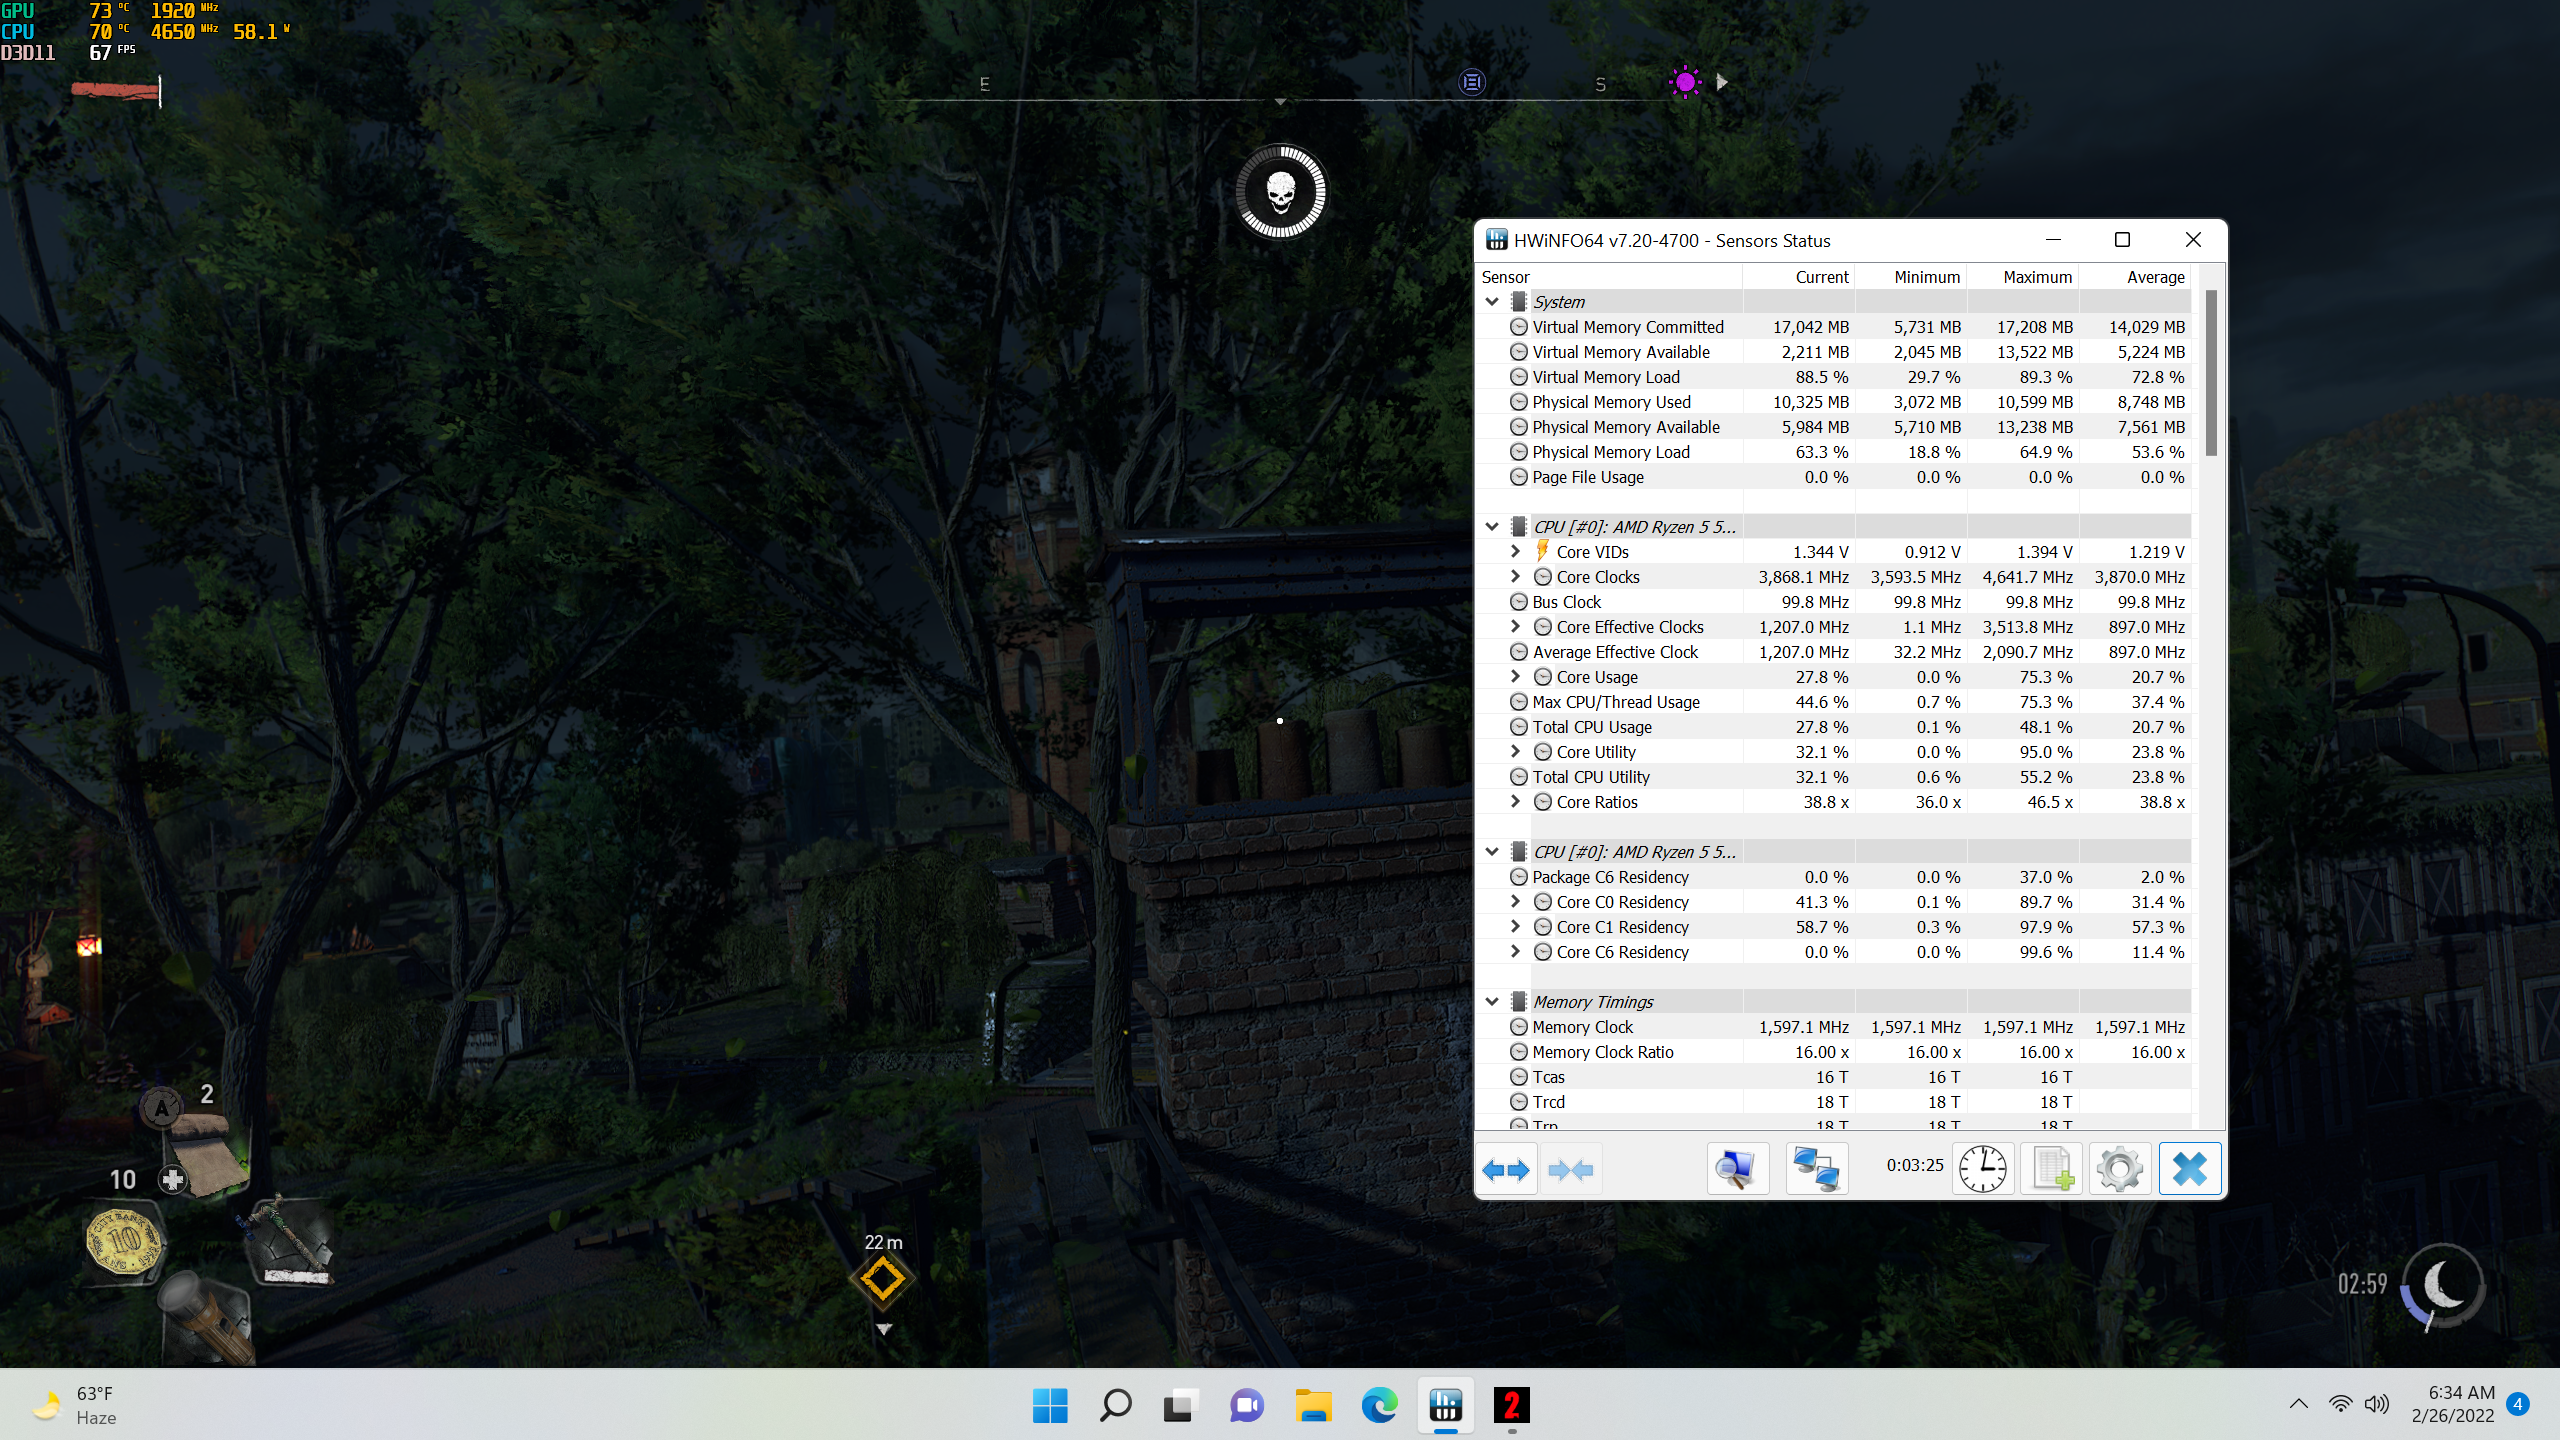Select the Virtual Memory Load row

(x=1834, y=377)
